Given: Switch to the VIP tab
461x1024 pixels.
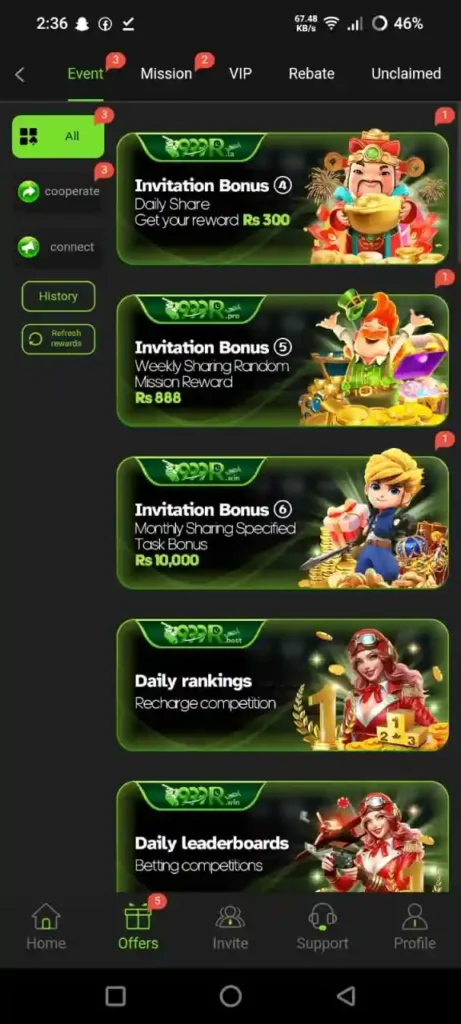Looking at the screenshot, I should (240, 74).
